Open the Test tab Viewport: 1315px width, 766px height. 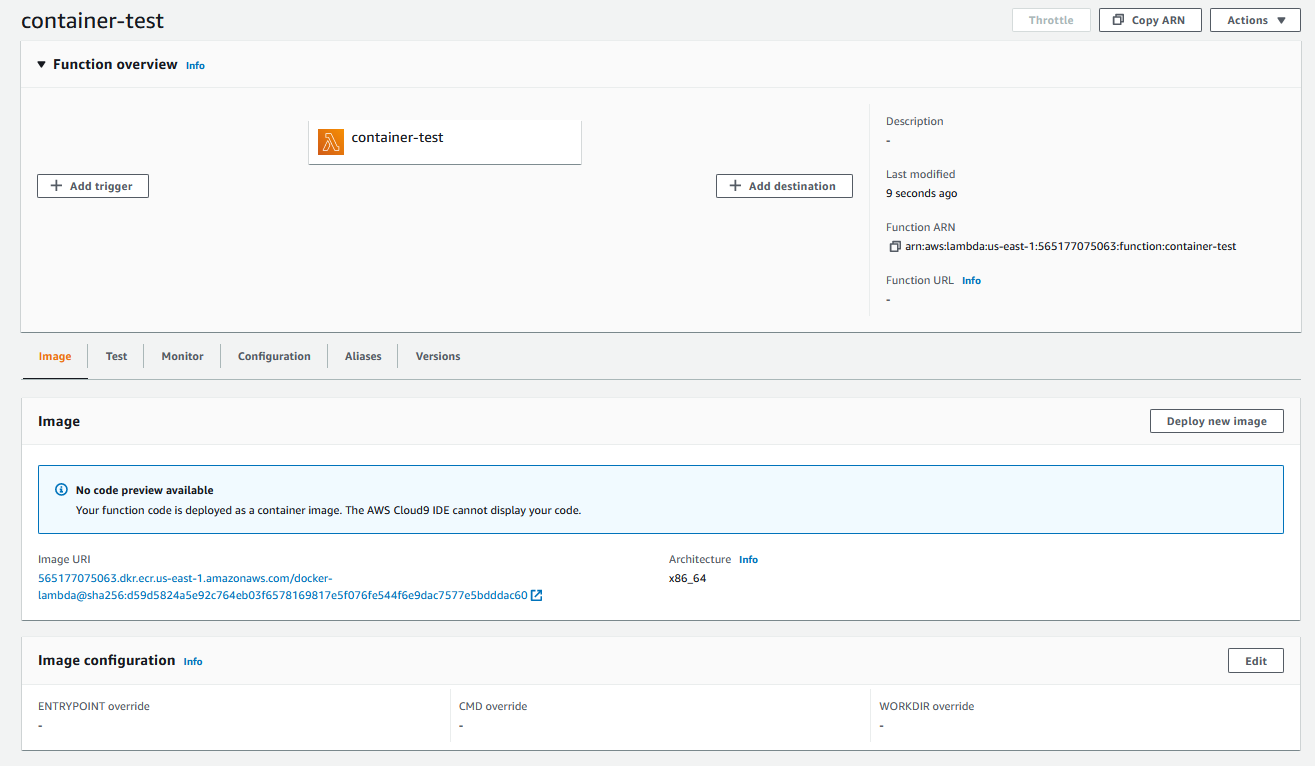pyautogui.click(x=116, y=356)
